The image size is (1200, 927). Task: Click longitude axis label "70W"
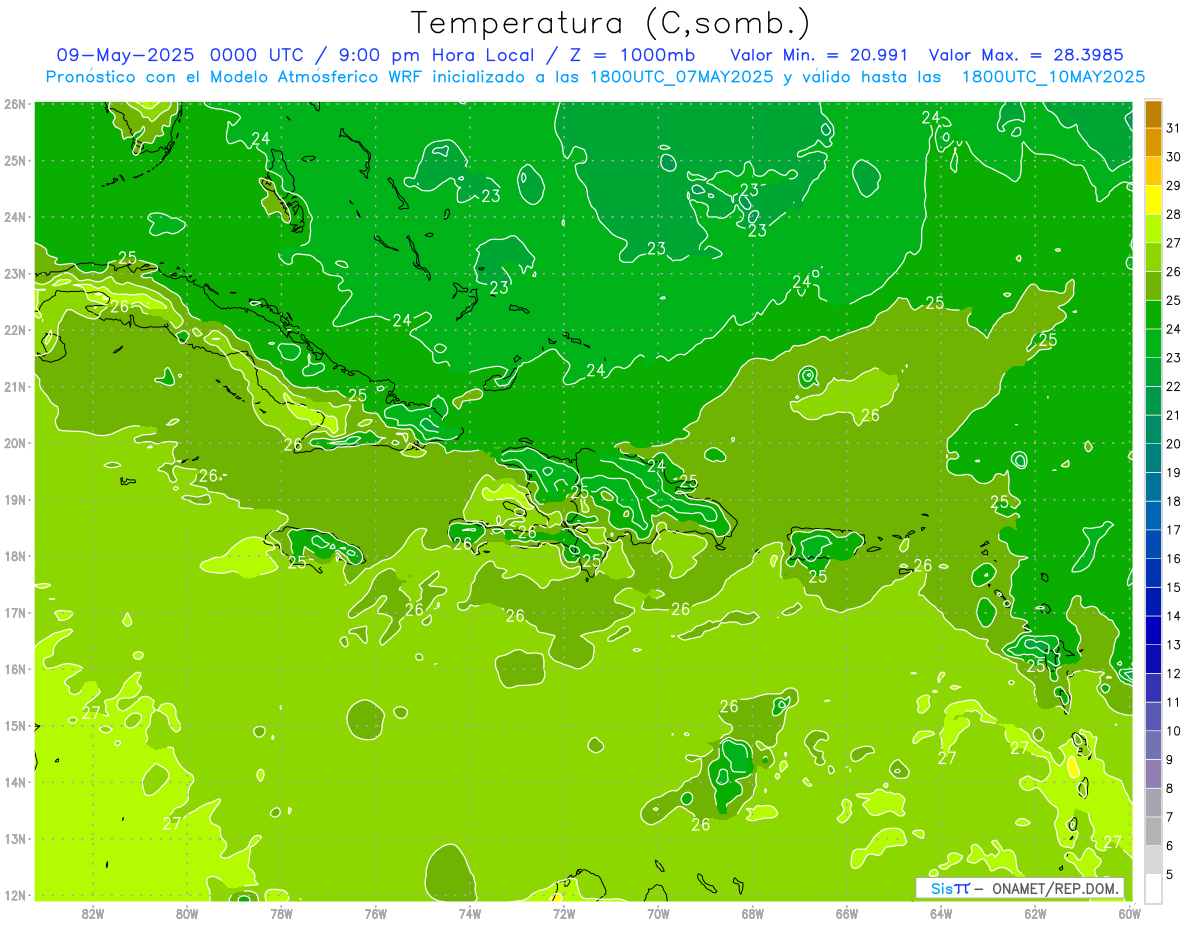point(658,913)
